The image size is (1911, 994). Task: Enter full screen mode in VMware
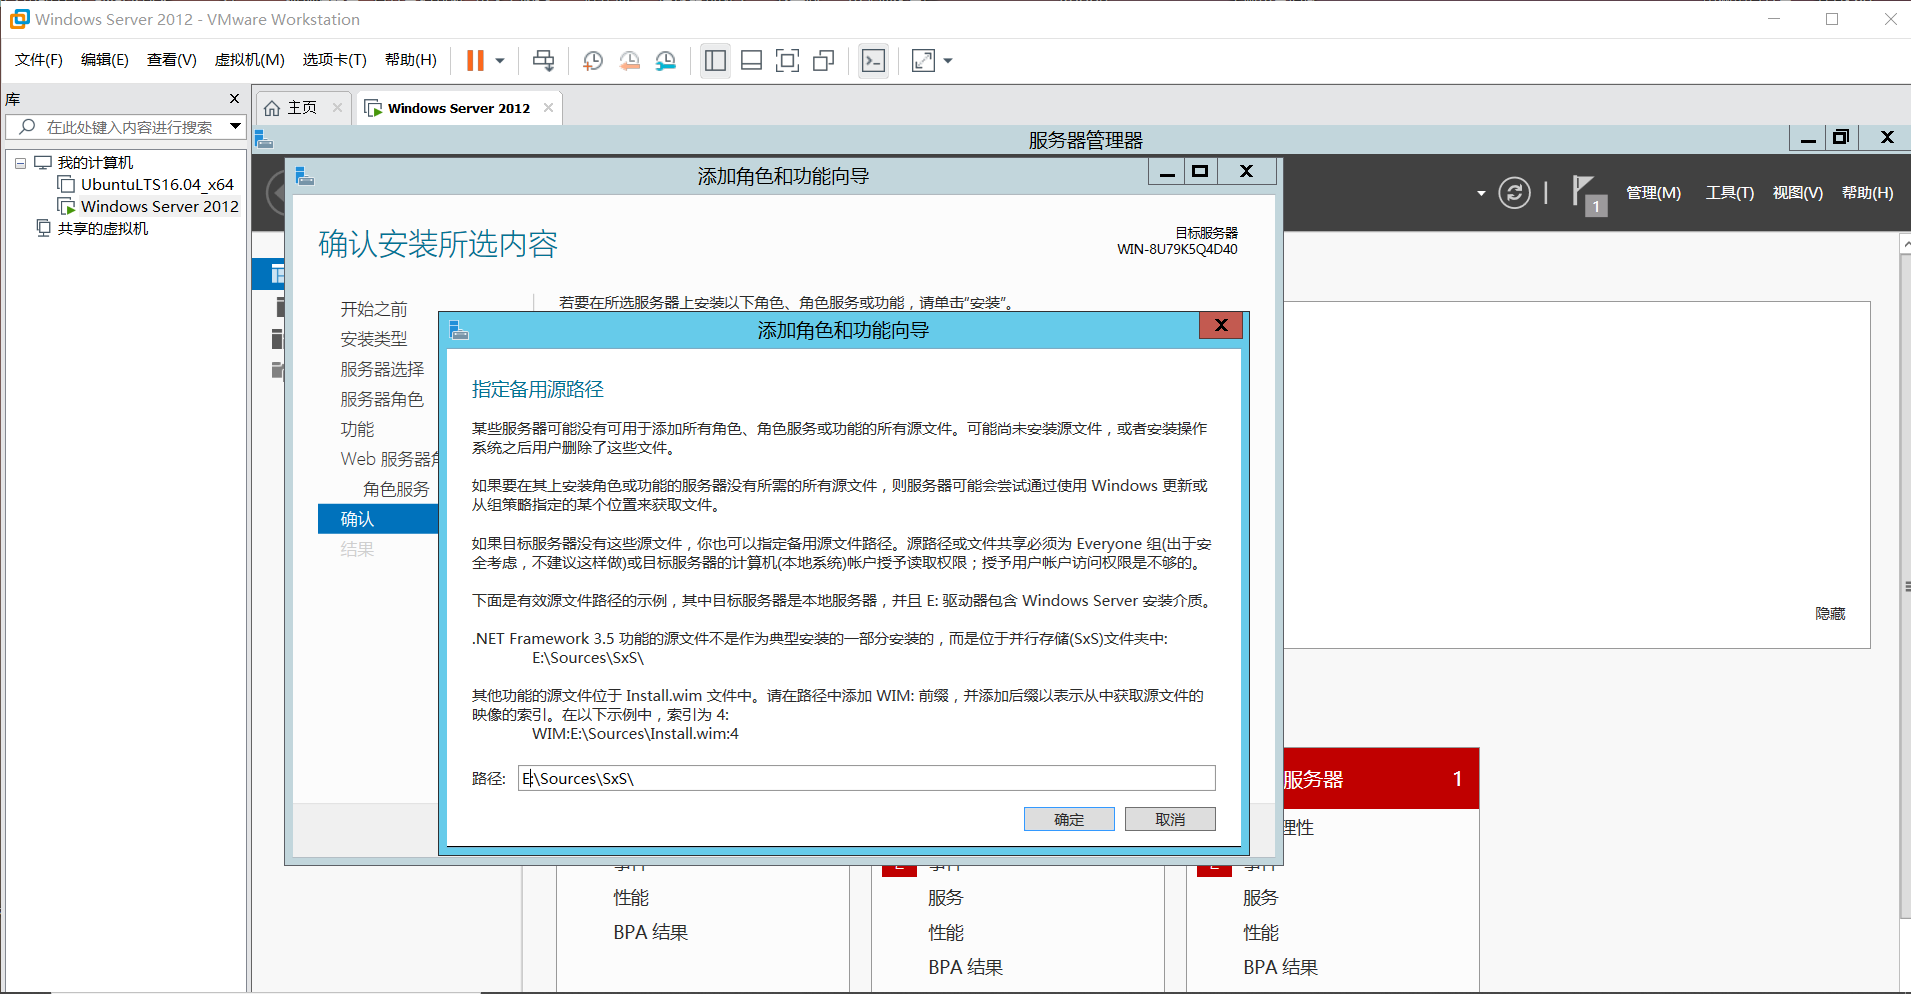(x=787, y=60)
